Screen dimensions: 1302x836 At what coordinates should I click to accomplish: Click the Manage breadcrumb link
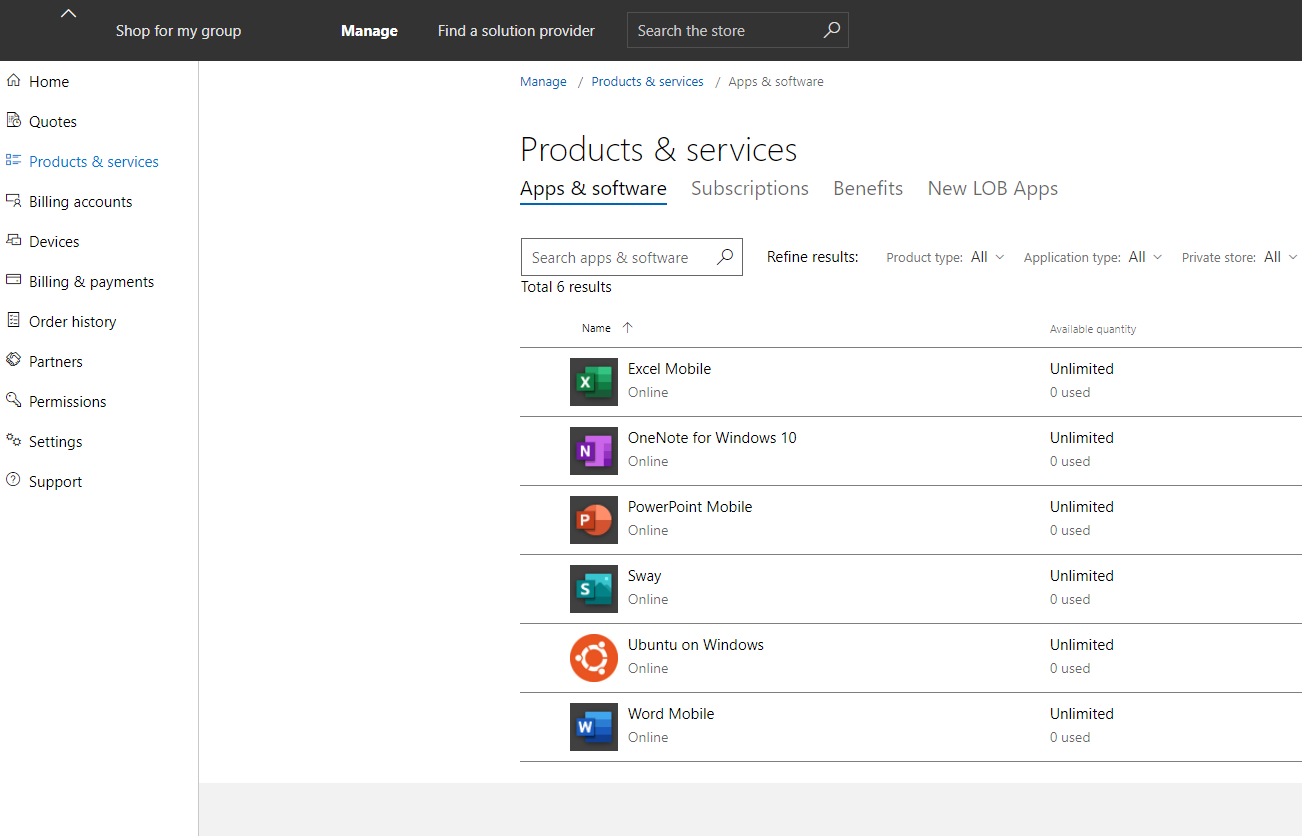click(543, 82)
